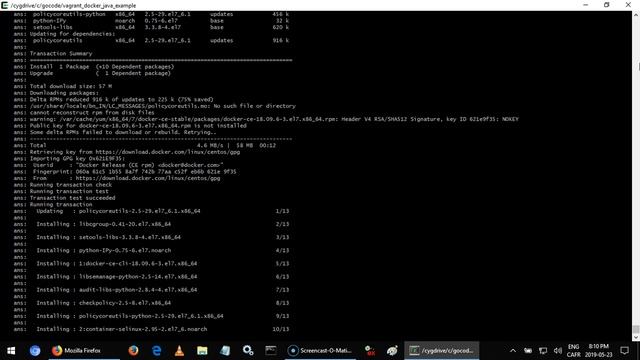Open the Action Center notifications icon
The width and height of the screenshot is (640, 360).
pos(624,351)
